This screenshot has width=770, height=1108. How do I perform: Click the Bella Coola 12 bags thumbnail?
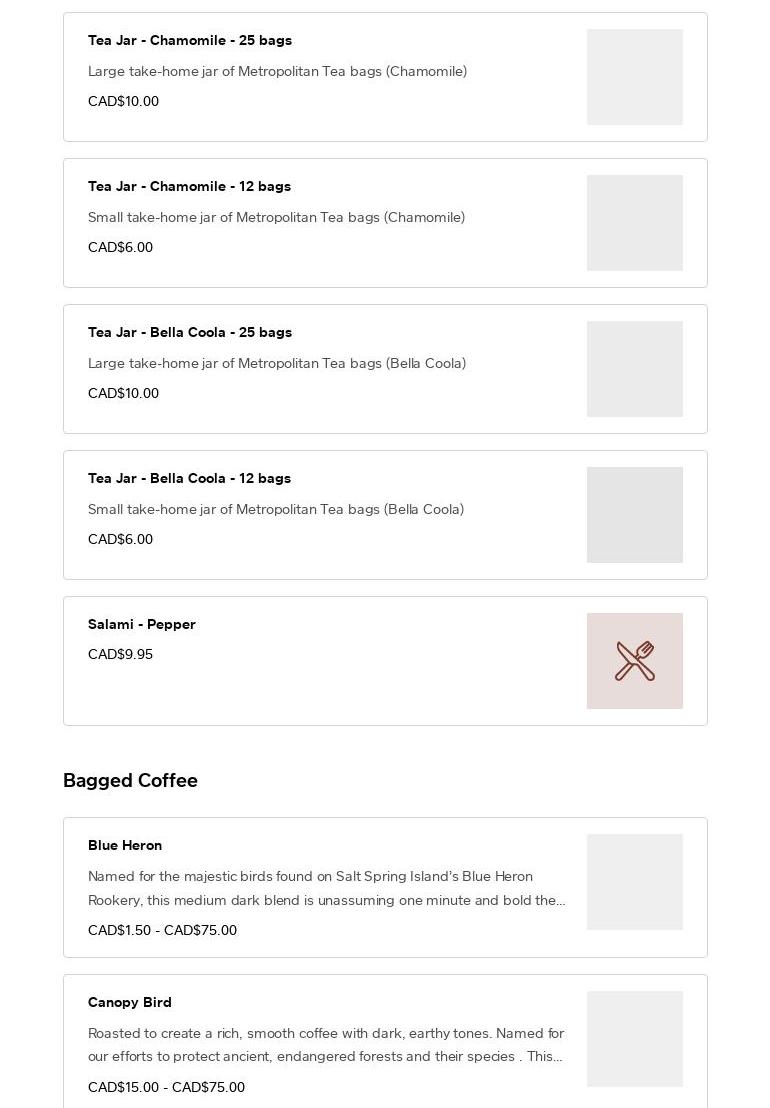point(634,515)
